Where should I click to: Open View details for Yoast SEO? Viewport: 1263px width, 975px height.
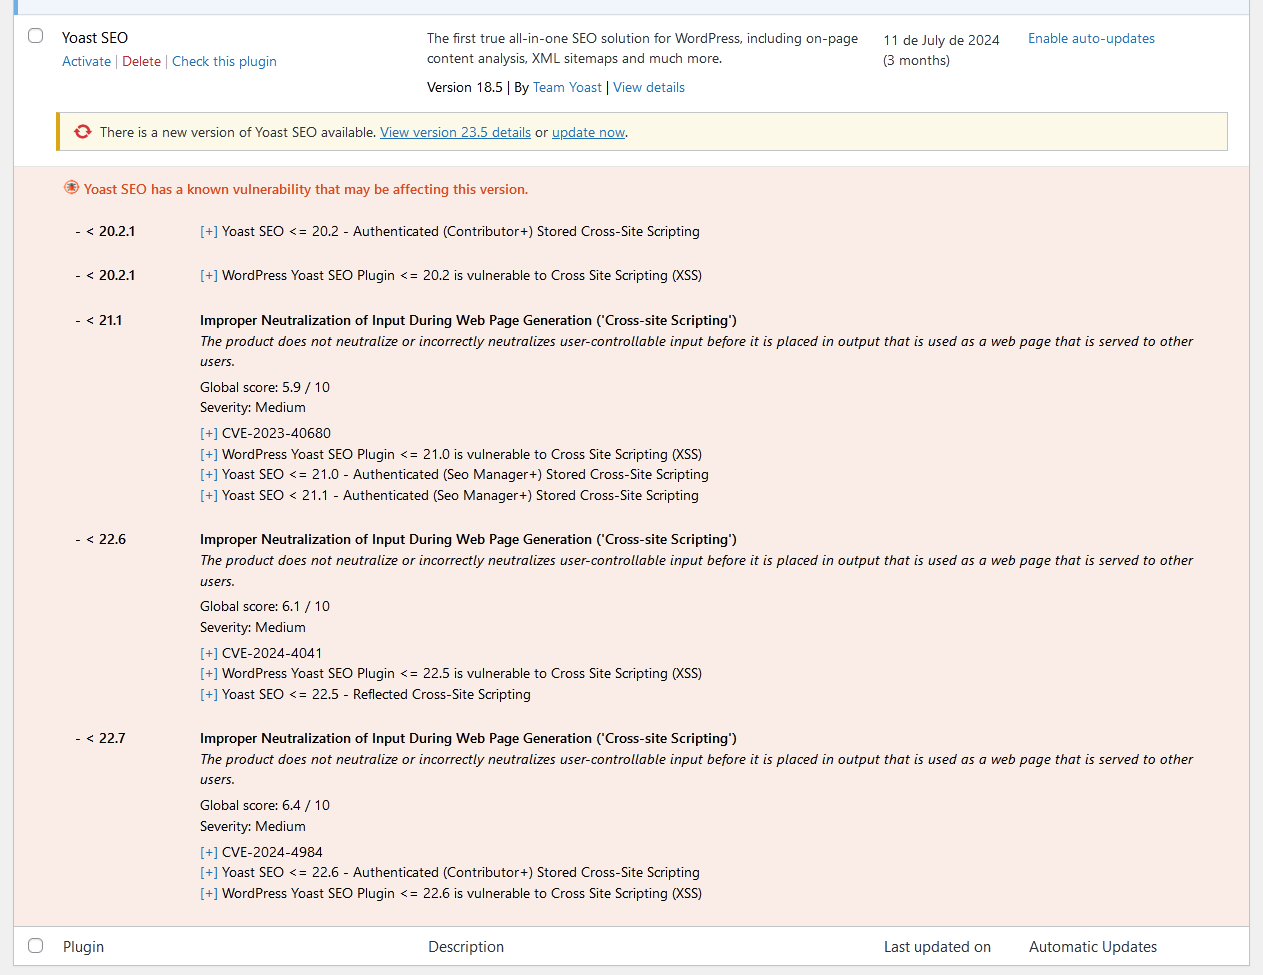pyautogui.click(x=649, y=87)
